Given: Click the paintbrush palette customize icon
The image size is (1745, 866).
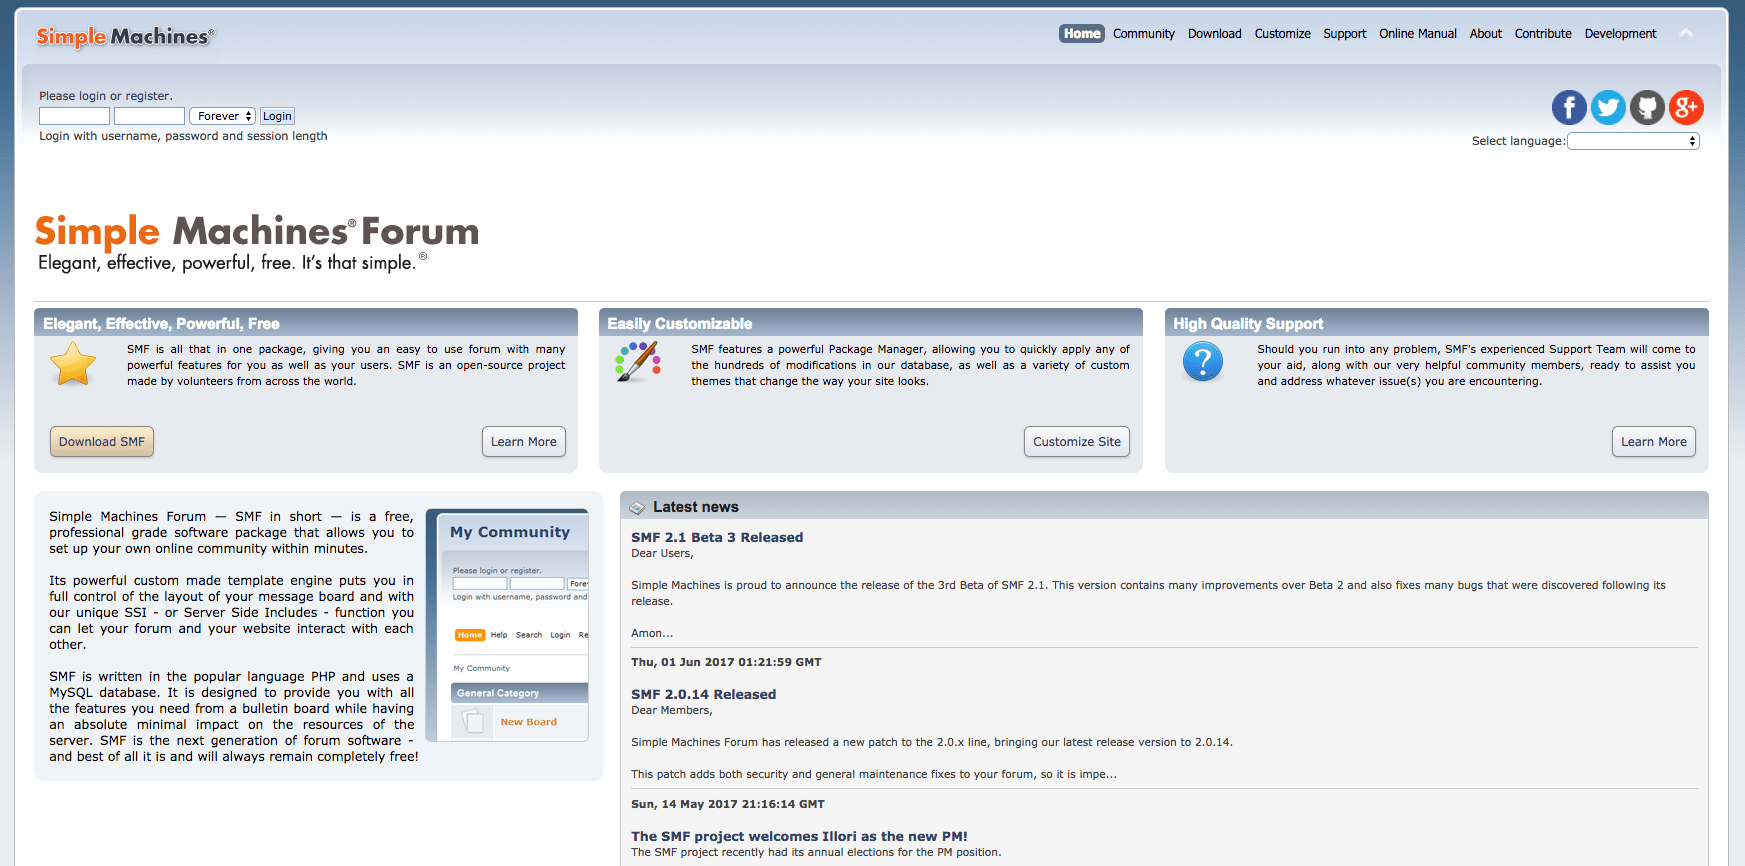Looking at the screenshot, I should coord(638,362).
